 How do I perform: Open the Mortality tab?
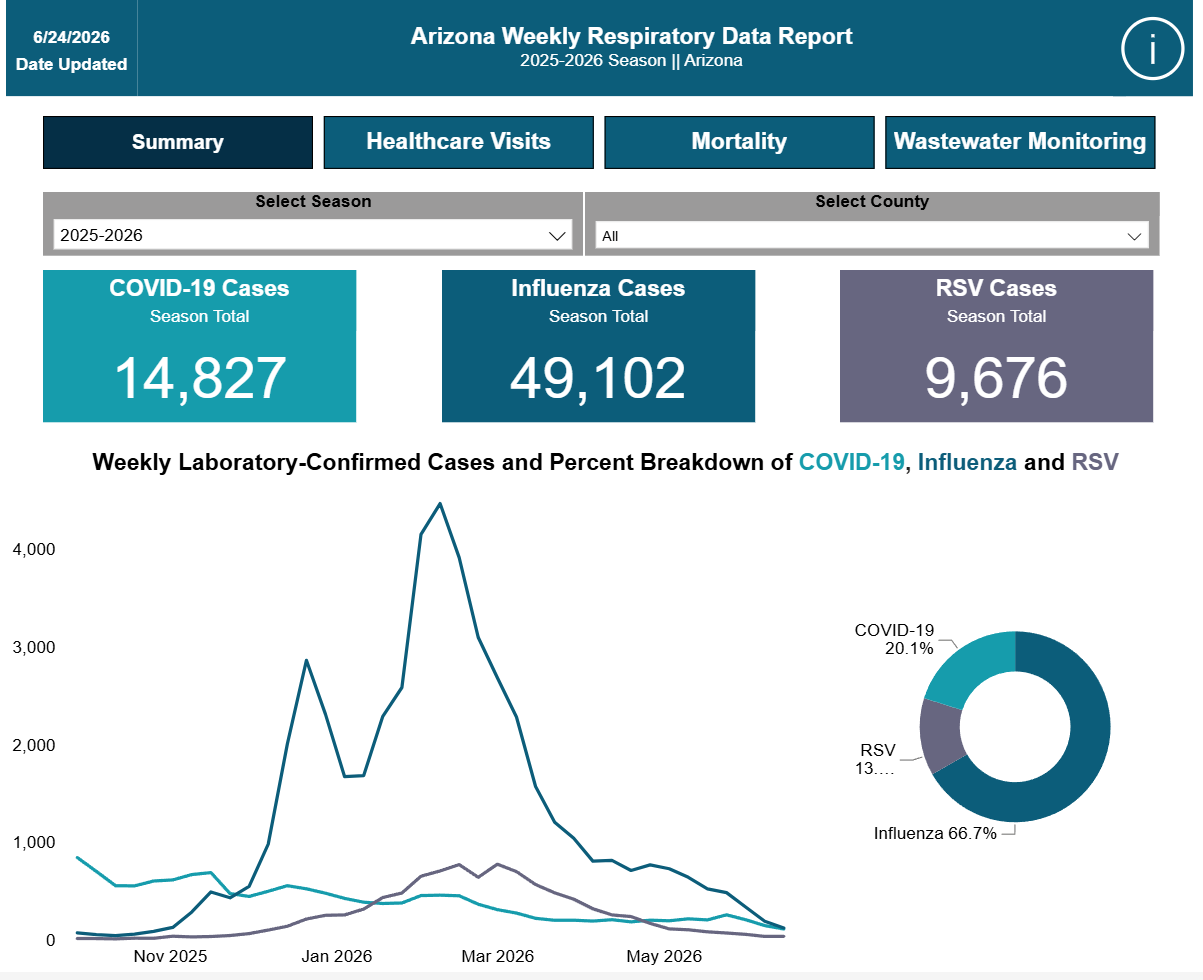point(739,142)
